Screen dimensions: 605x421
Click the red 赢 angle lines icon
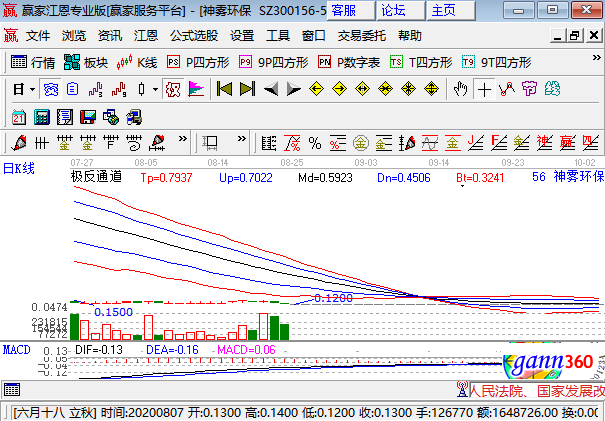coord(567,143)
